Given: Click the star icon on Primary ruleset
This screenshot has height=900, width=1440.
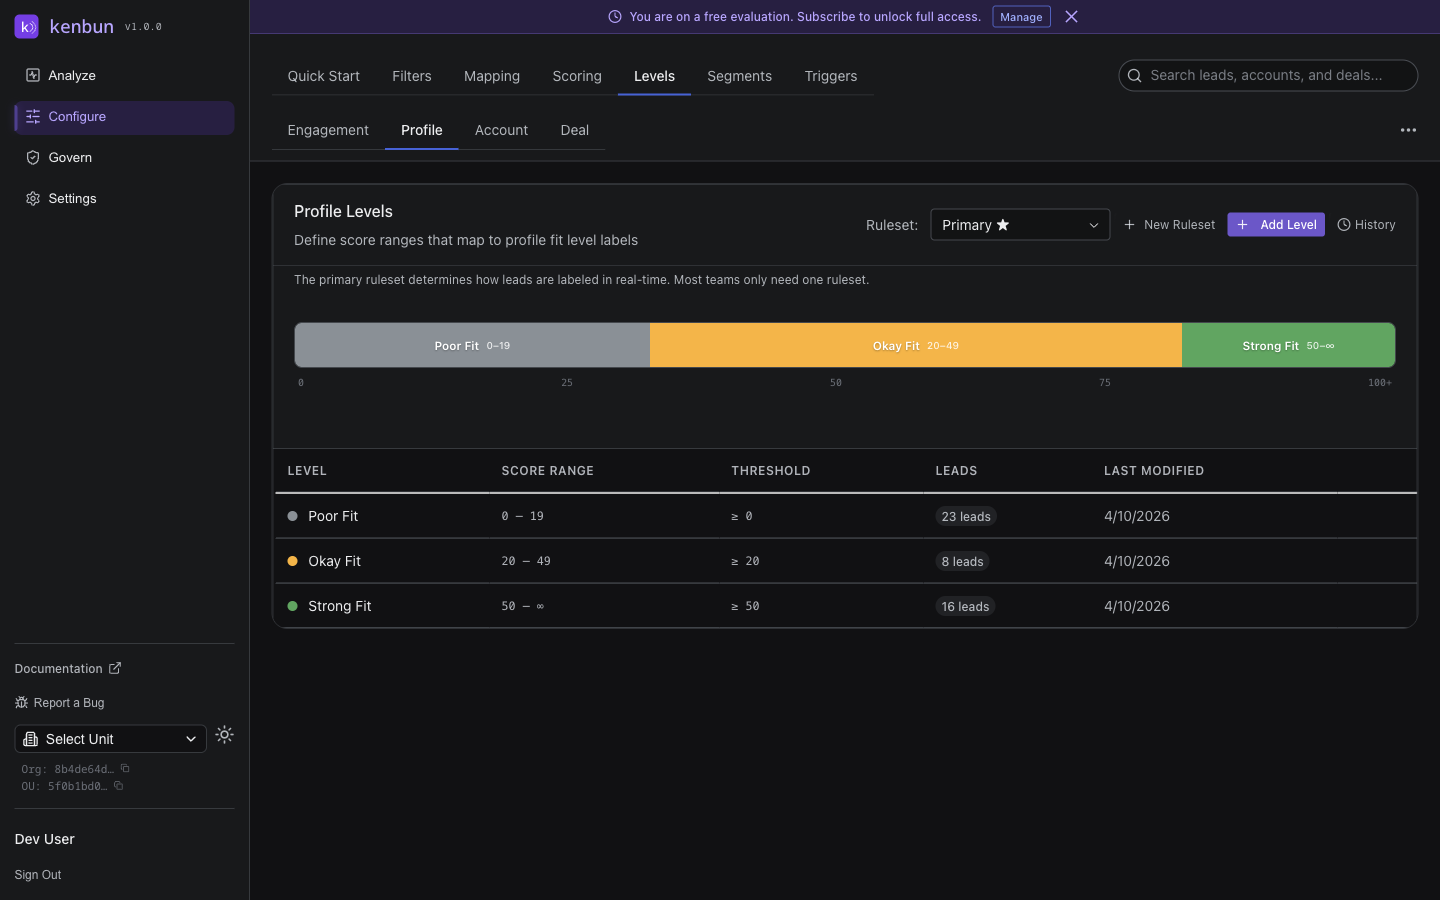Looking at the screenshot, I should click(x=1003, y=225).
